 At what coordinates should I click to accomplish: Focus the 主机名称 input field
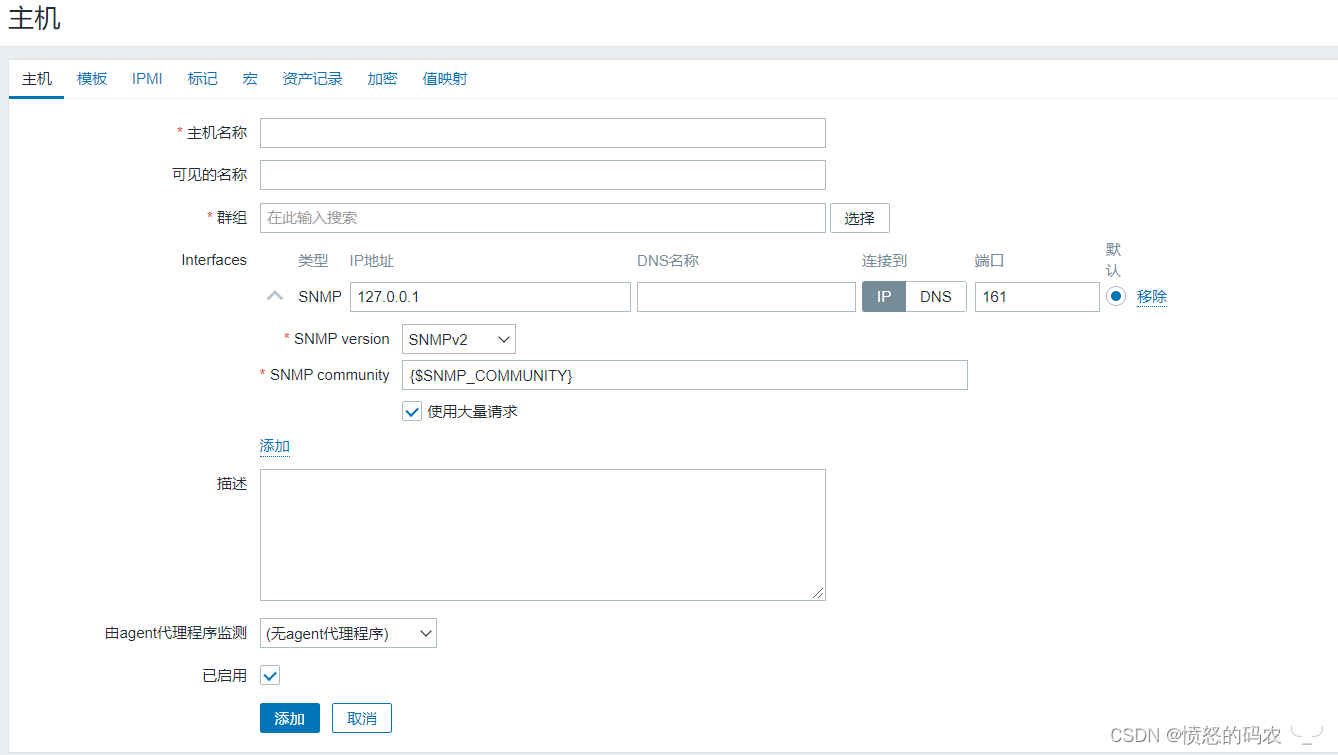point(543,133)
